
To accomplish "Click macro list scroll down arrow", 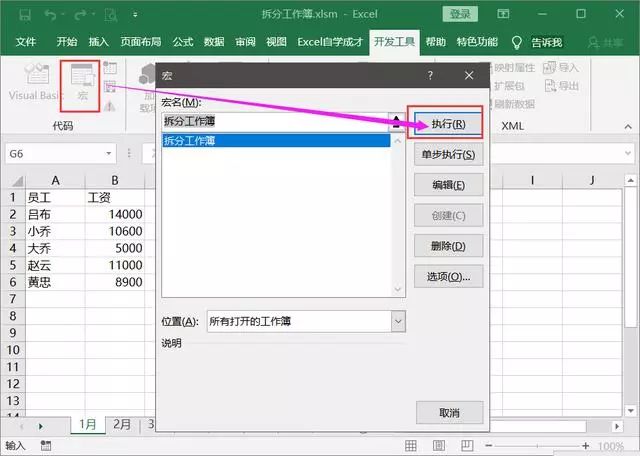I will [x=398, y=289].
